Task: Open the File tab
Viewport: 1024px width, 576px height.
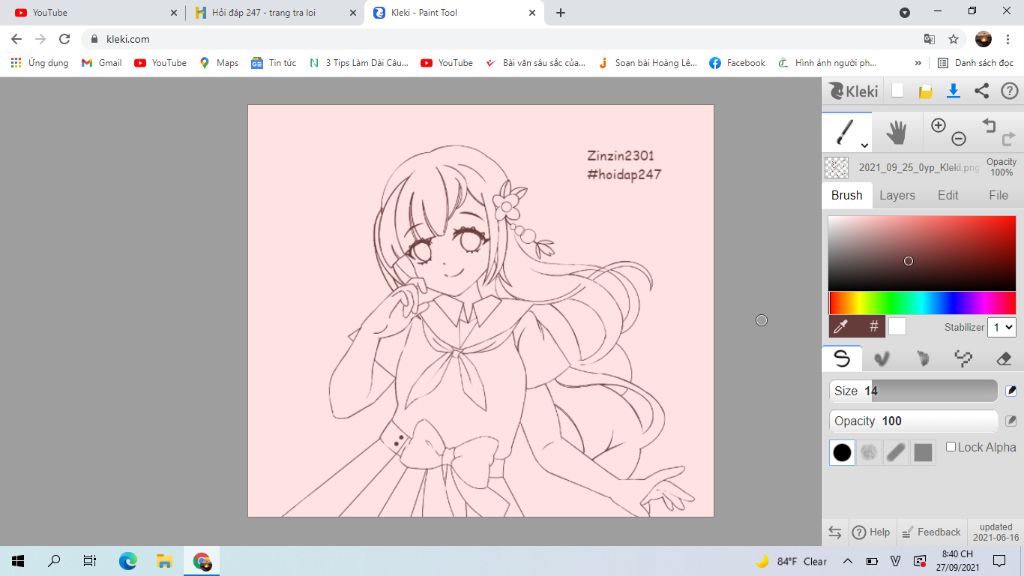Action: tap(998, 195)
